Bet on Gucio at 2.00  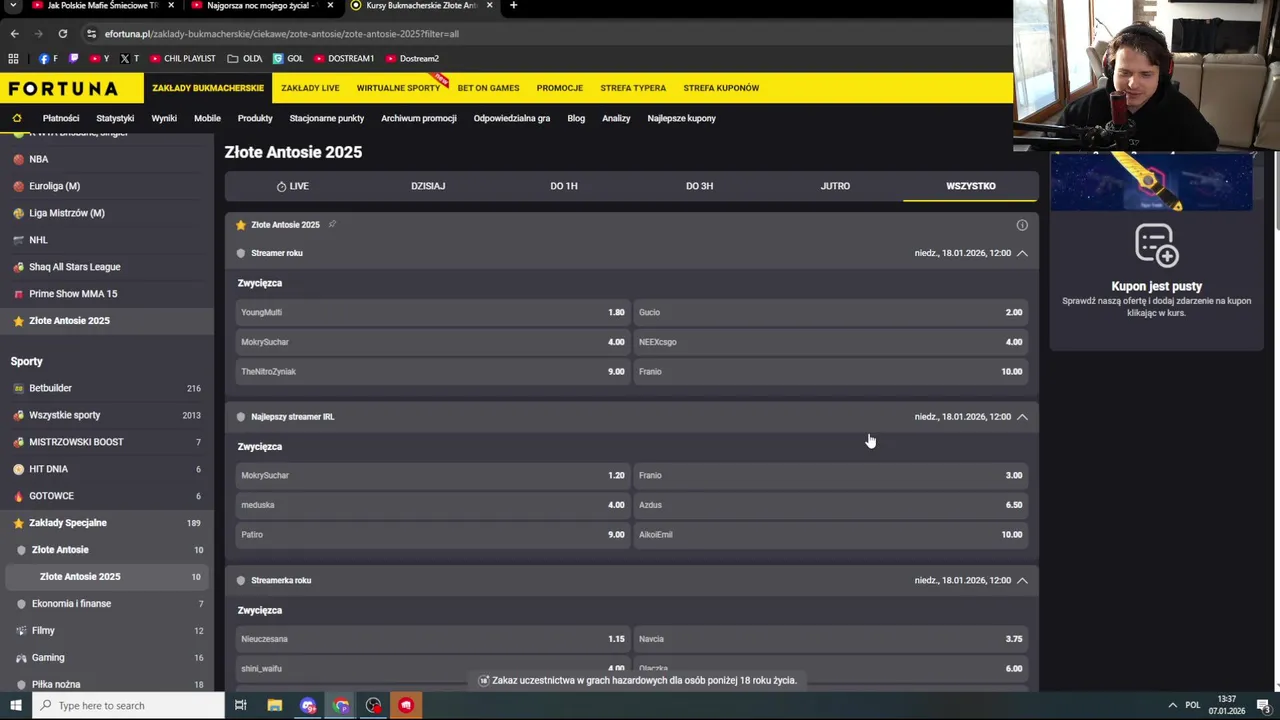pyautogui.click(x=830, y=312)
